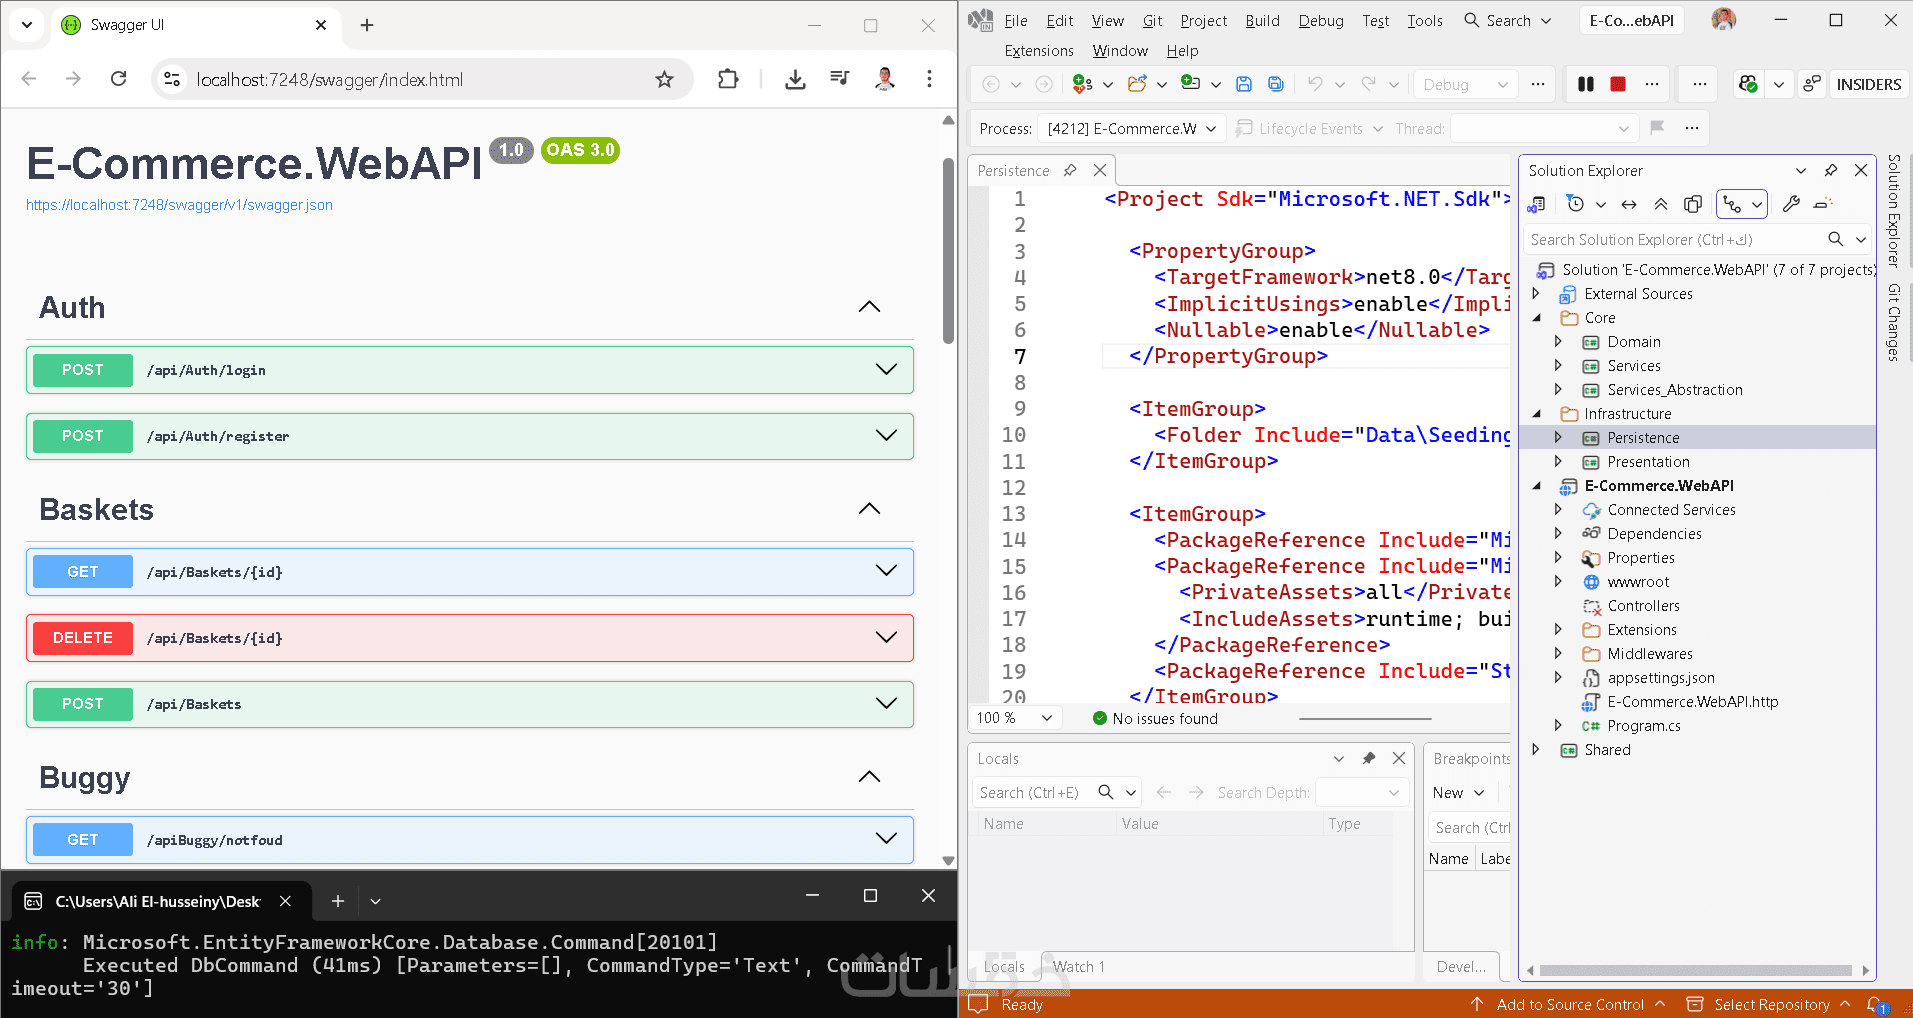The height and width of the screenshot is (1018, 1913).
Task: Click the Preview Selected Items icon in Solution Explorer
Action: [x=1823, y=204]
